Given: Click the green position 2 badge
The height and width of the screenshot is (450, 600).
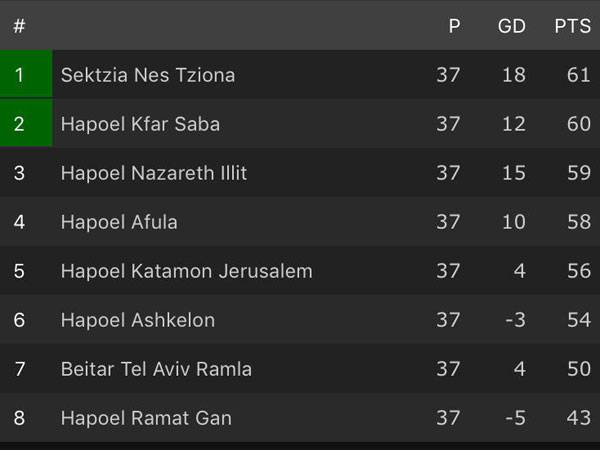Looking at the screenshot, I should 25,124.
